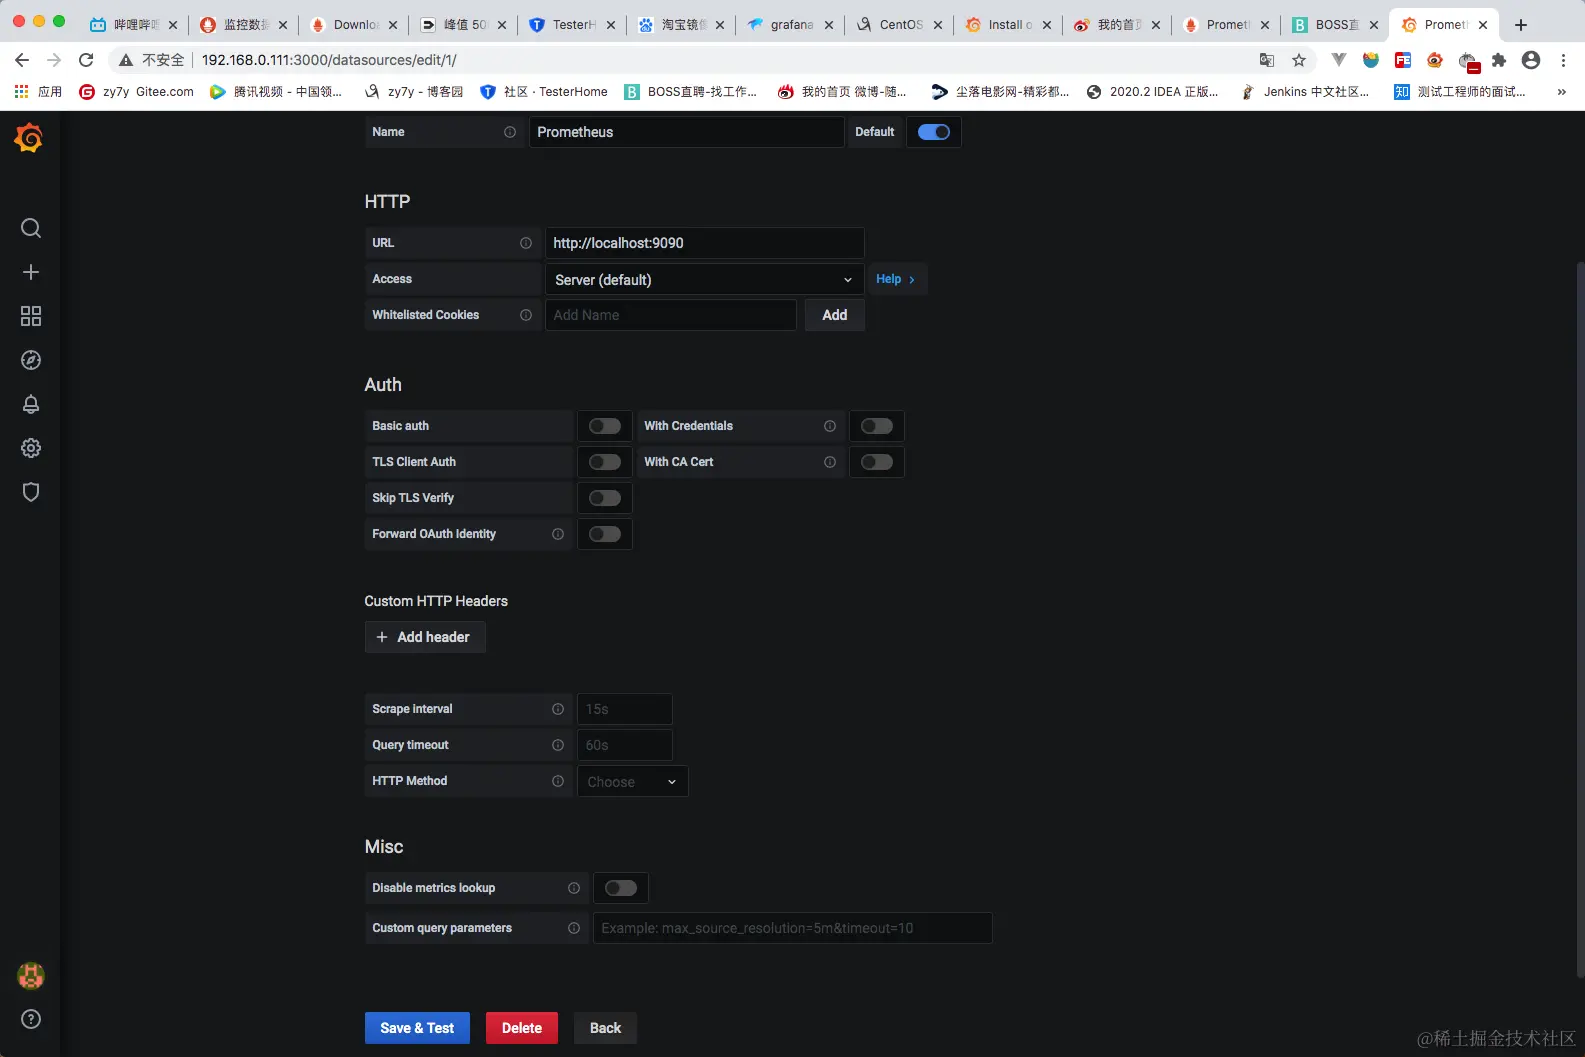Image resolution: width=1585 pixels, height=1057 pixels.
Task: Click the red Delete button
Action: click(522, 1028)
